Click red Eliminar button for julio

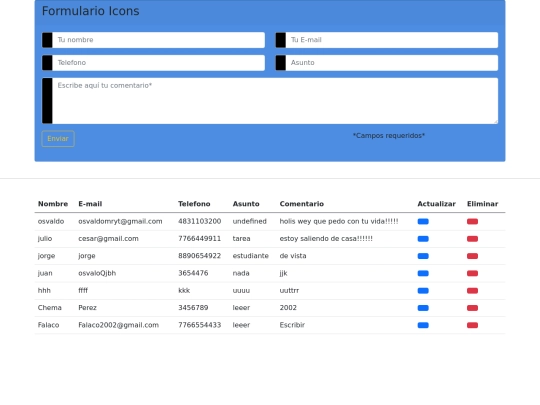[472, 239]
